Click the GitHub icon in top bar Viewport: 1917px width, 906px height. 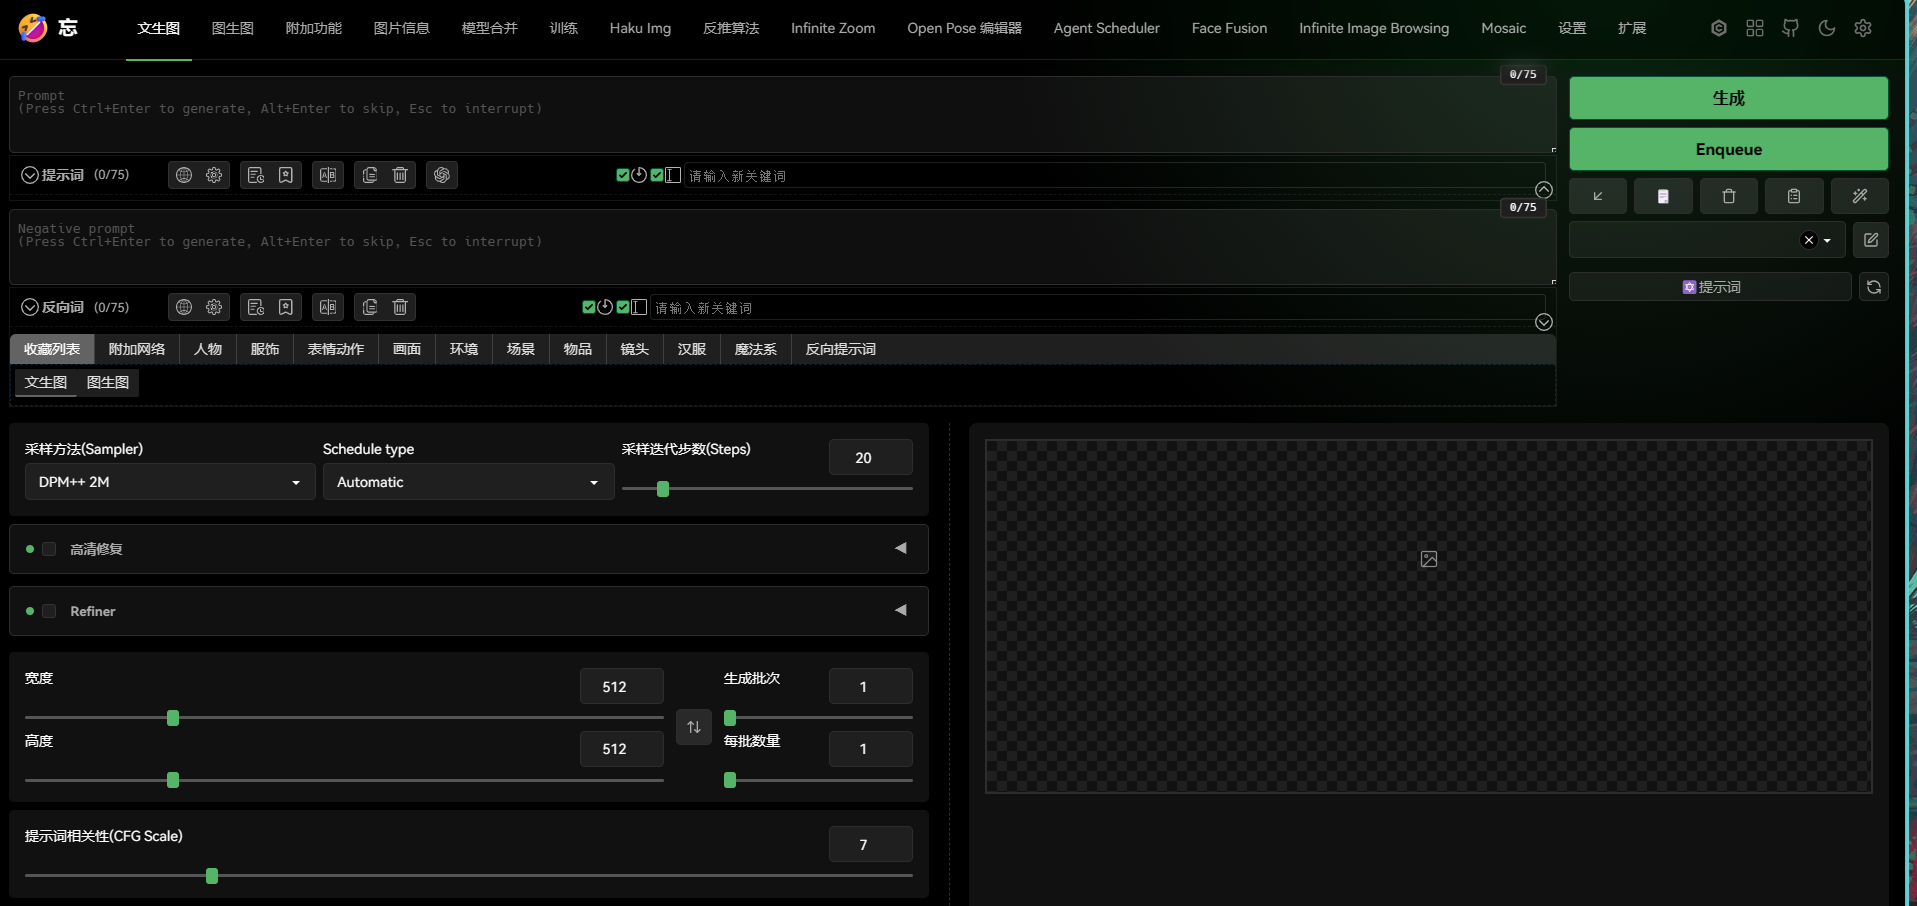(1791, 28)
